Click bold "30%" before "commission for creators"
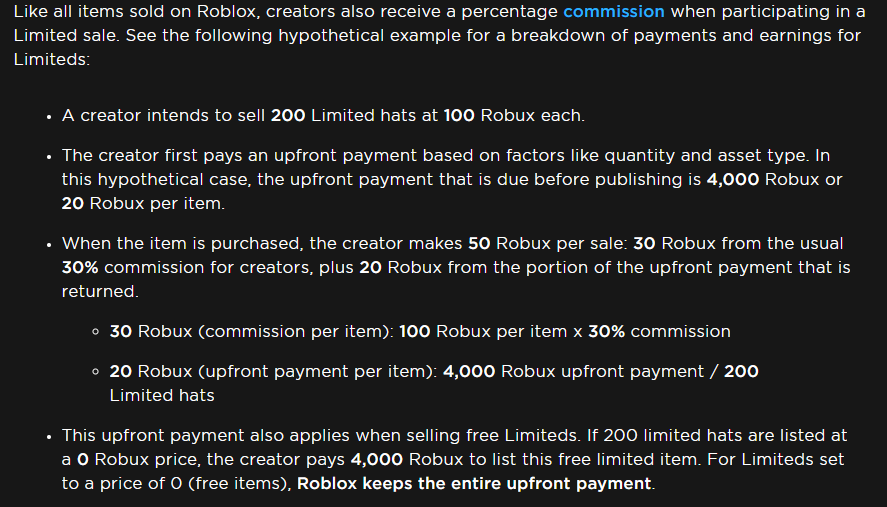Screen dimensions: 887x507 click(x=80, y=267)
